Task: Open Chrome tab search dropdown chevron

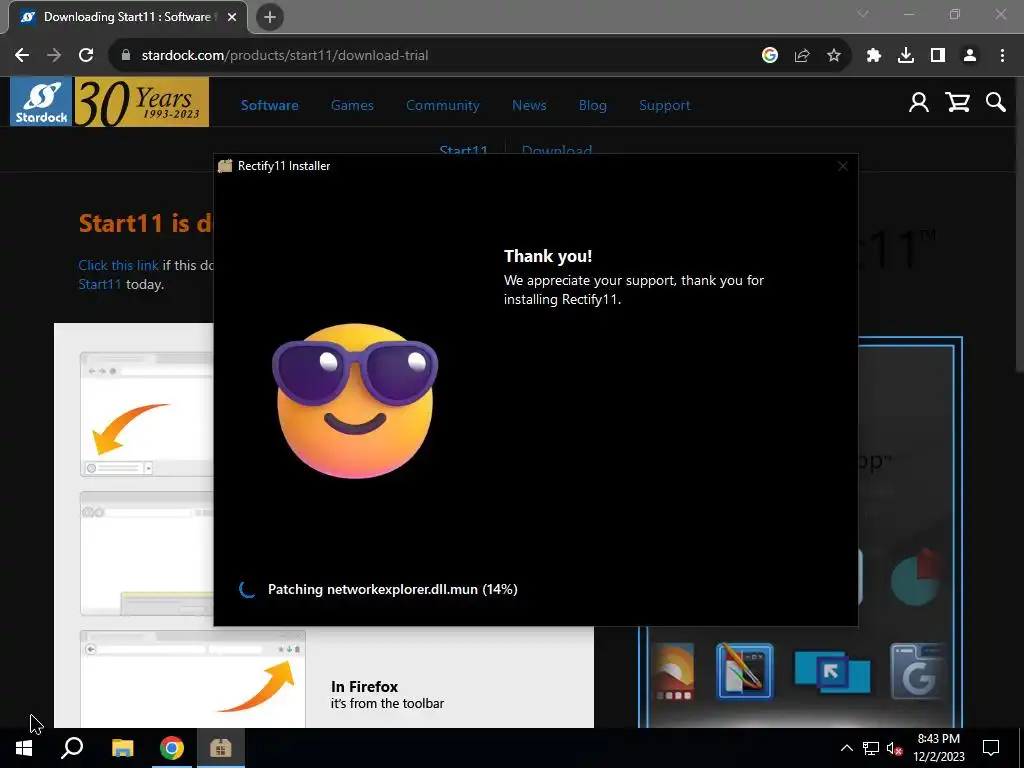Action: click(x=863, y=14)
